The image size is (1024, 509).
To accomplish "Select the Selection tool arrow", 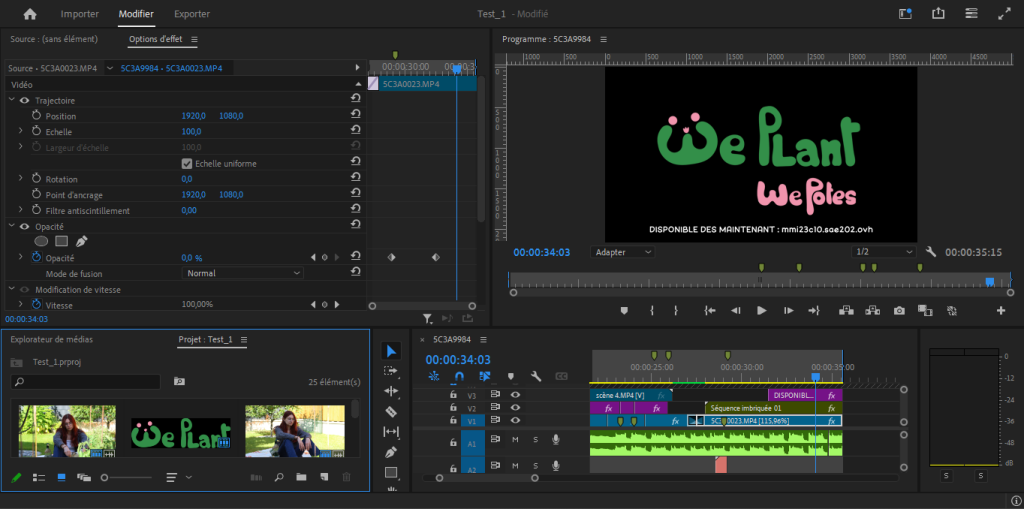I will [391, 352].
